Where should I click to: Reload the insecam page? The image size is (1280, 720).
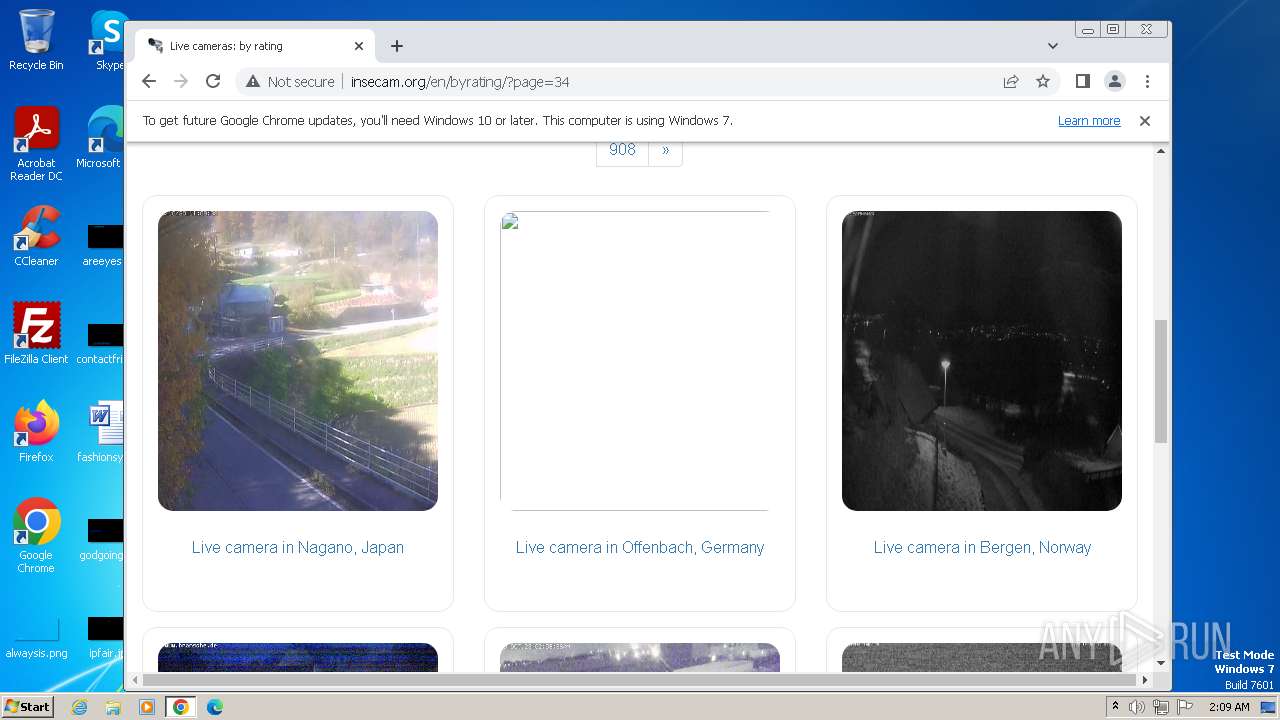click(213, 81)
